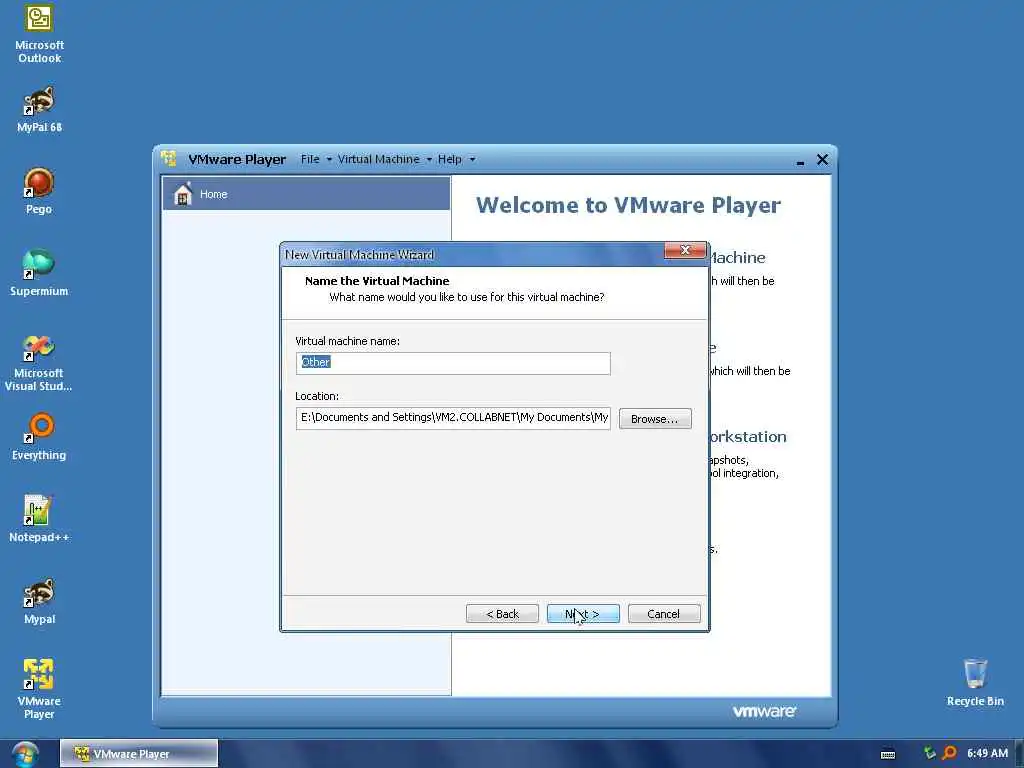Expand the Virtual Machine dropdown arrow

[429, 159]
